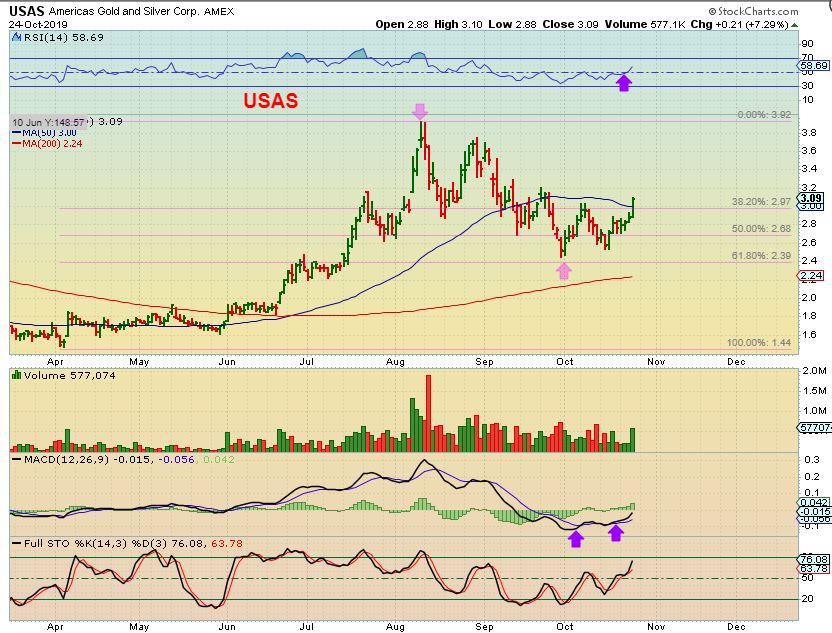Click the Volume 577.1K header value

coord(645,24)
